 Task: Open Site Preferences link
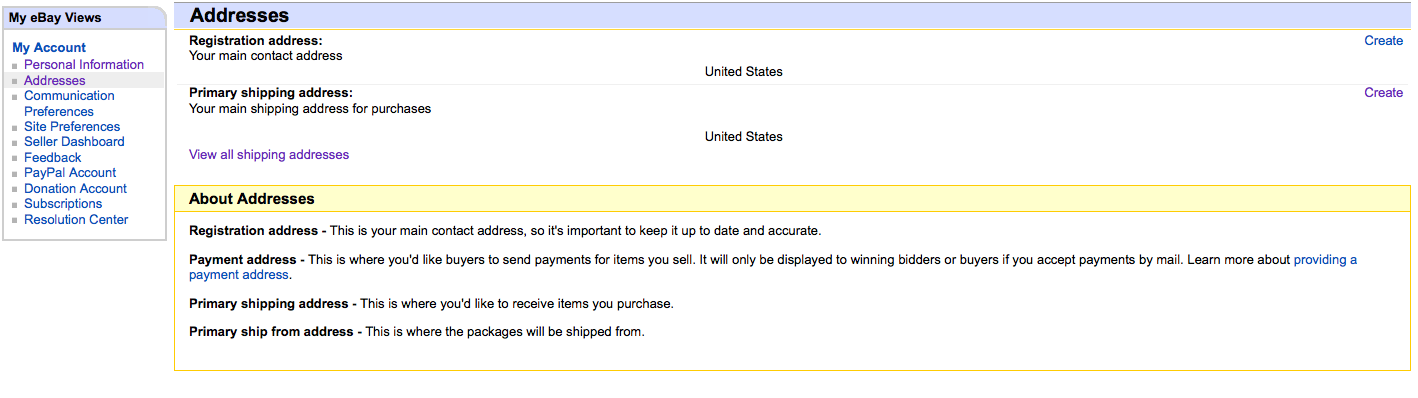pos(72,126)
